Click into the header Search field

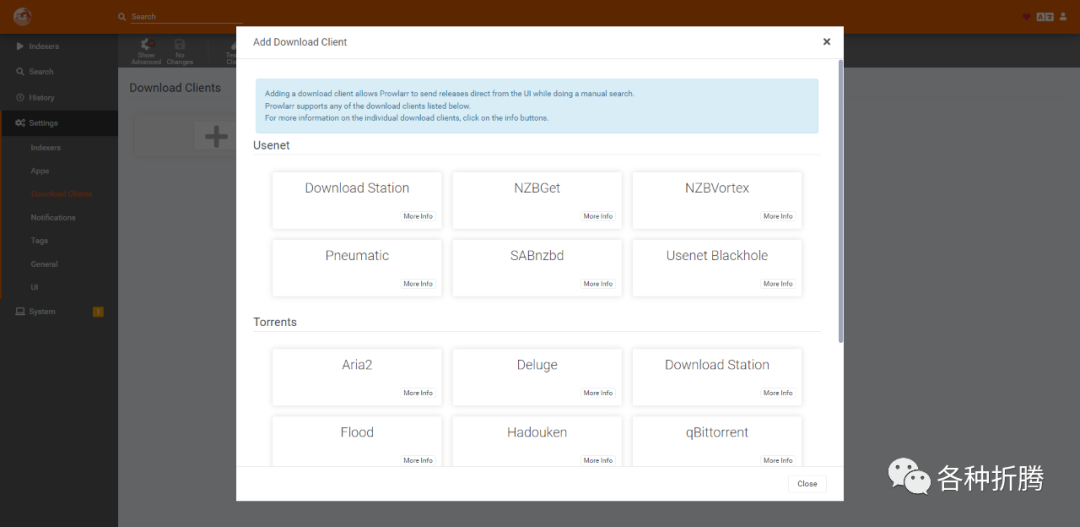pos(186,17)
